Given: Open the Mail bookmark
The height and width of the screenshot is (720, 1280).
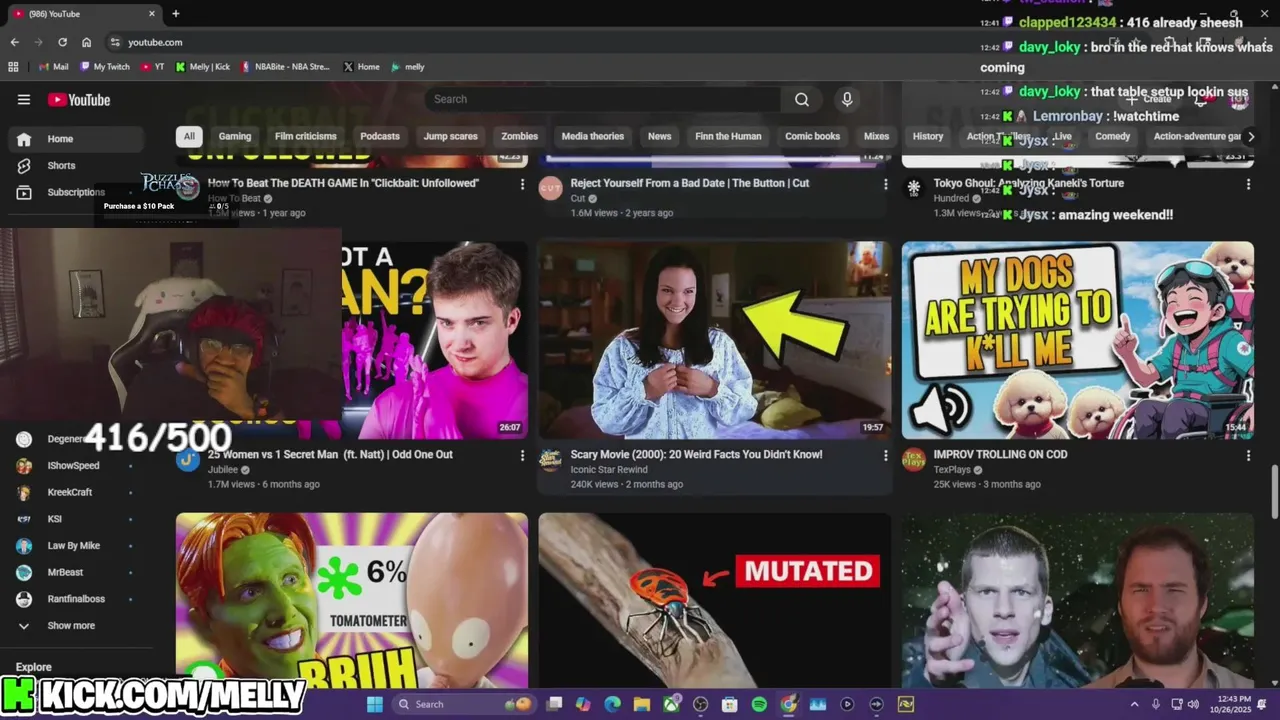Looking at the screenshot, I should point(53,67).
